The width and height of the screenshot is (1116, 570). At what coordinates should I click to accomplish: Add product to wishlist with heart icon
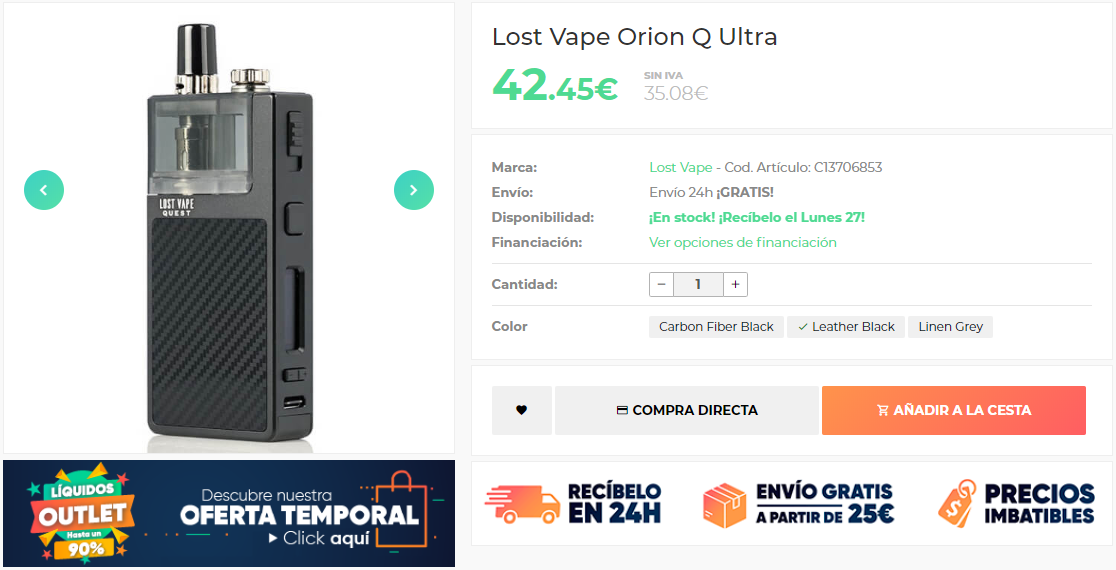(x=522, y=410)
